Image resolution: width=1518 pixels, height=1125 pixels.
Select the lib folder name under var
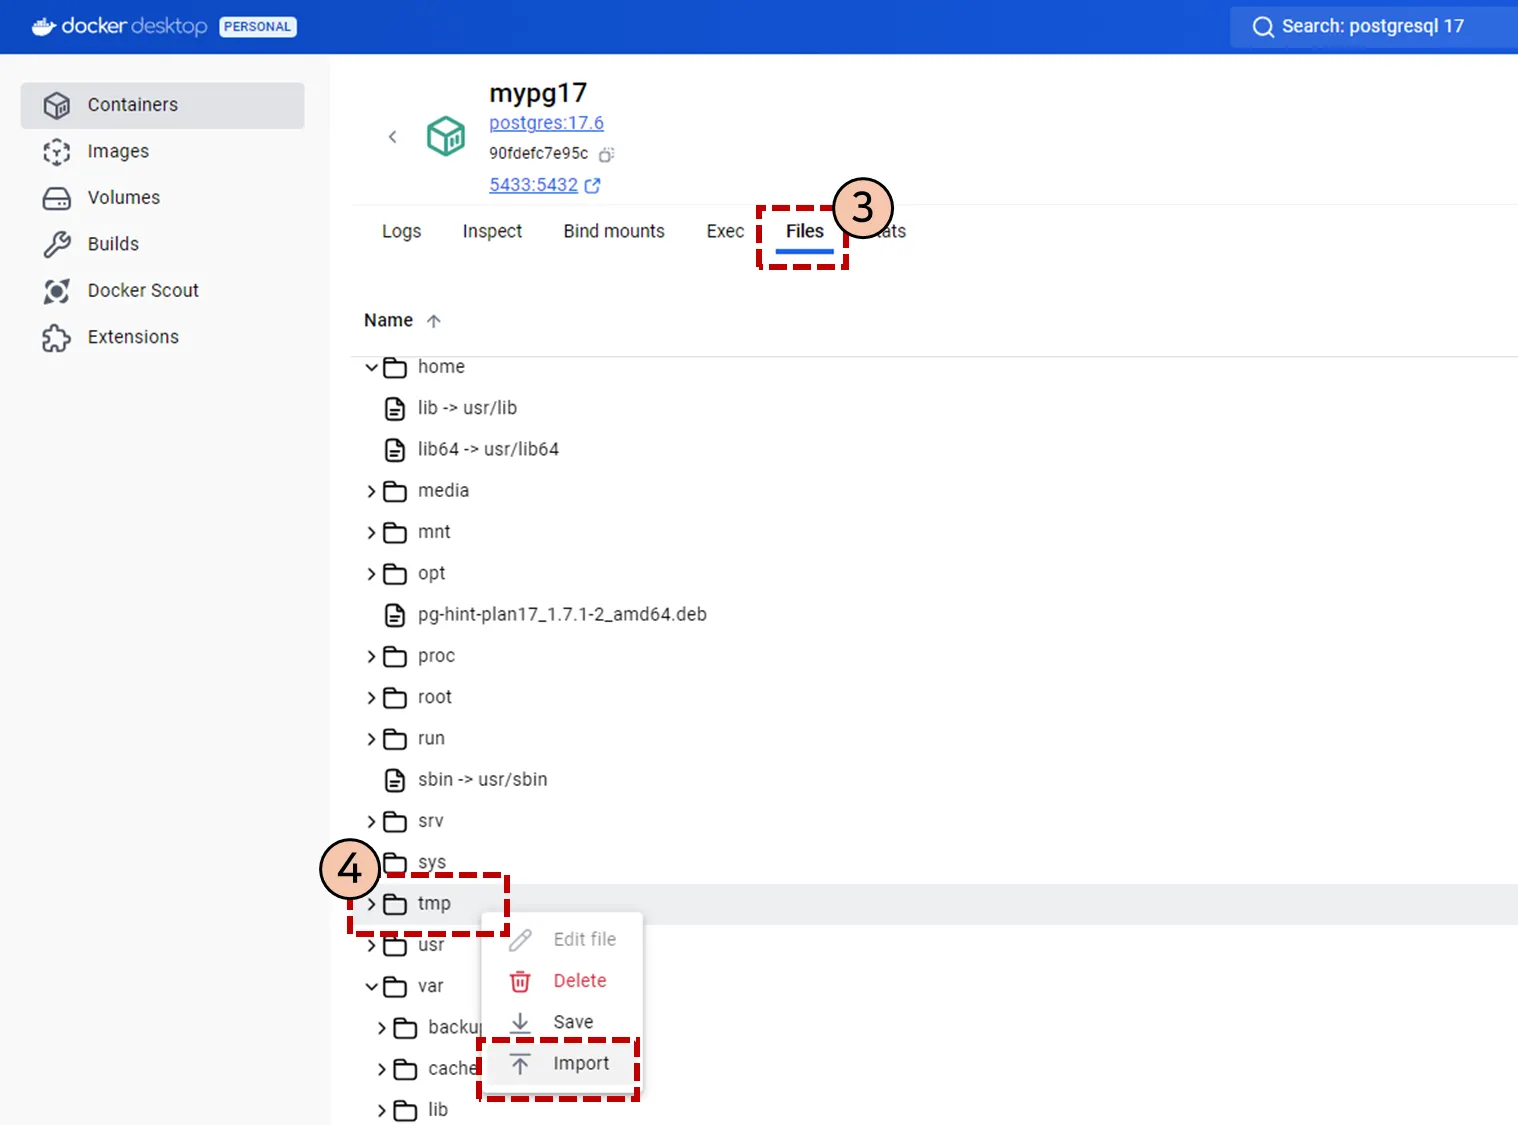[x=438, y=1110]
